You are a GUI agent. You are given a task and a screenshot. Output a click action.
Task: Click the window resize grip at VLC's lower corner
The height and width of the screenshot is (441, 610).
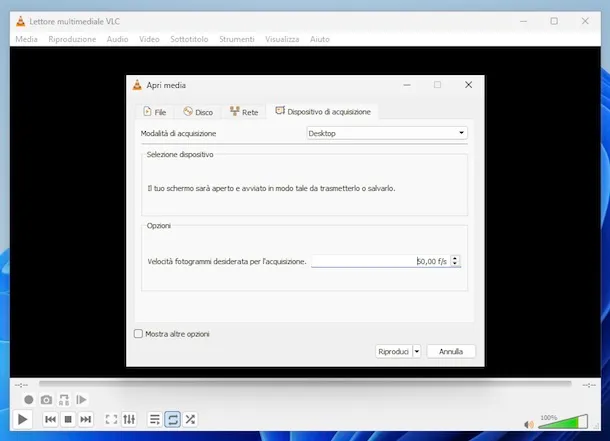(x=597, y=427)
